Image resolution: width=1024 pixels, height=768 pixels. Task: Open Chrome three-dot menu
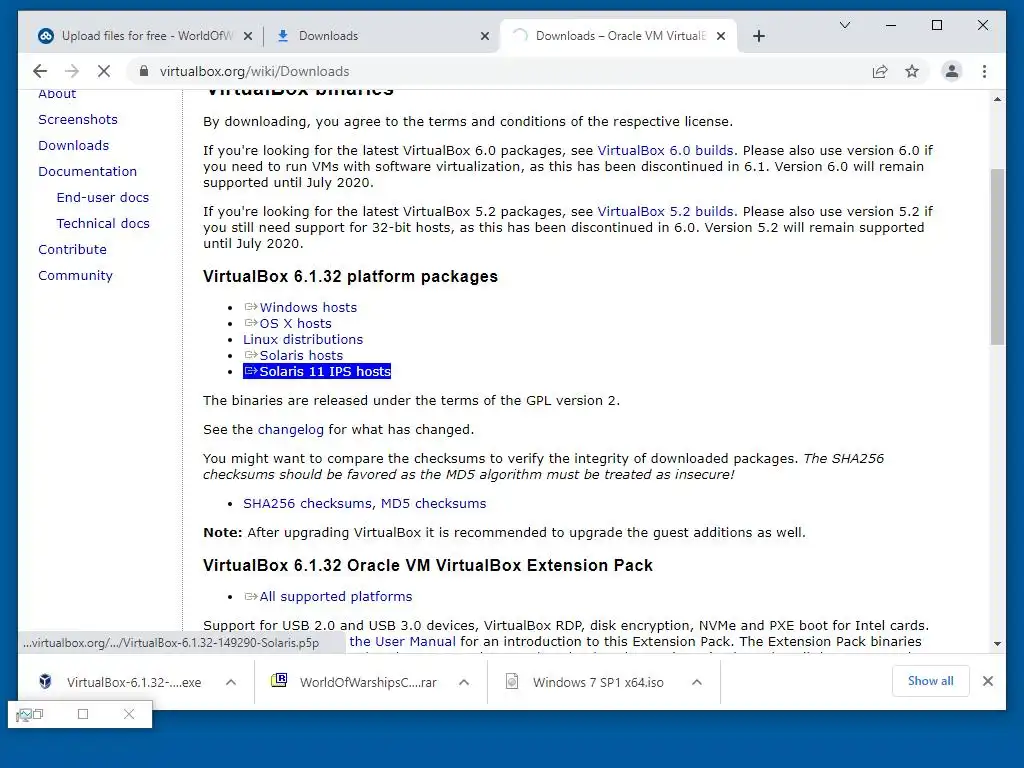(984, 71)
